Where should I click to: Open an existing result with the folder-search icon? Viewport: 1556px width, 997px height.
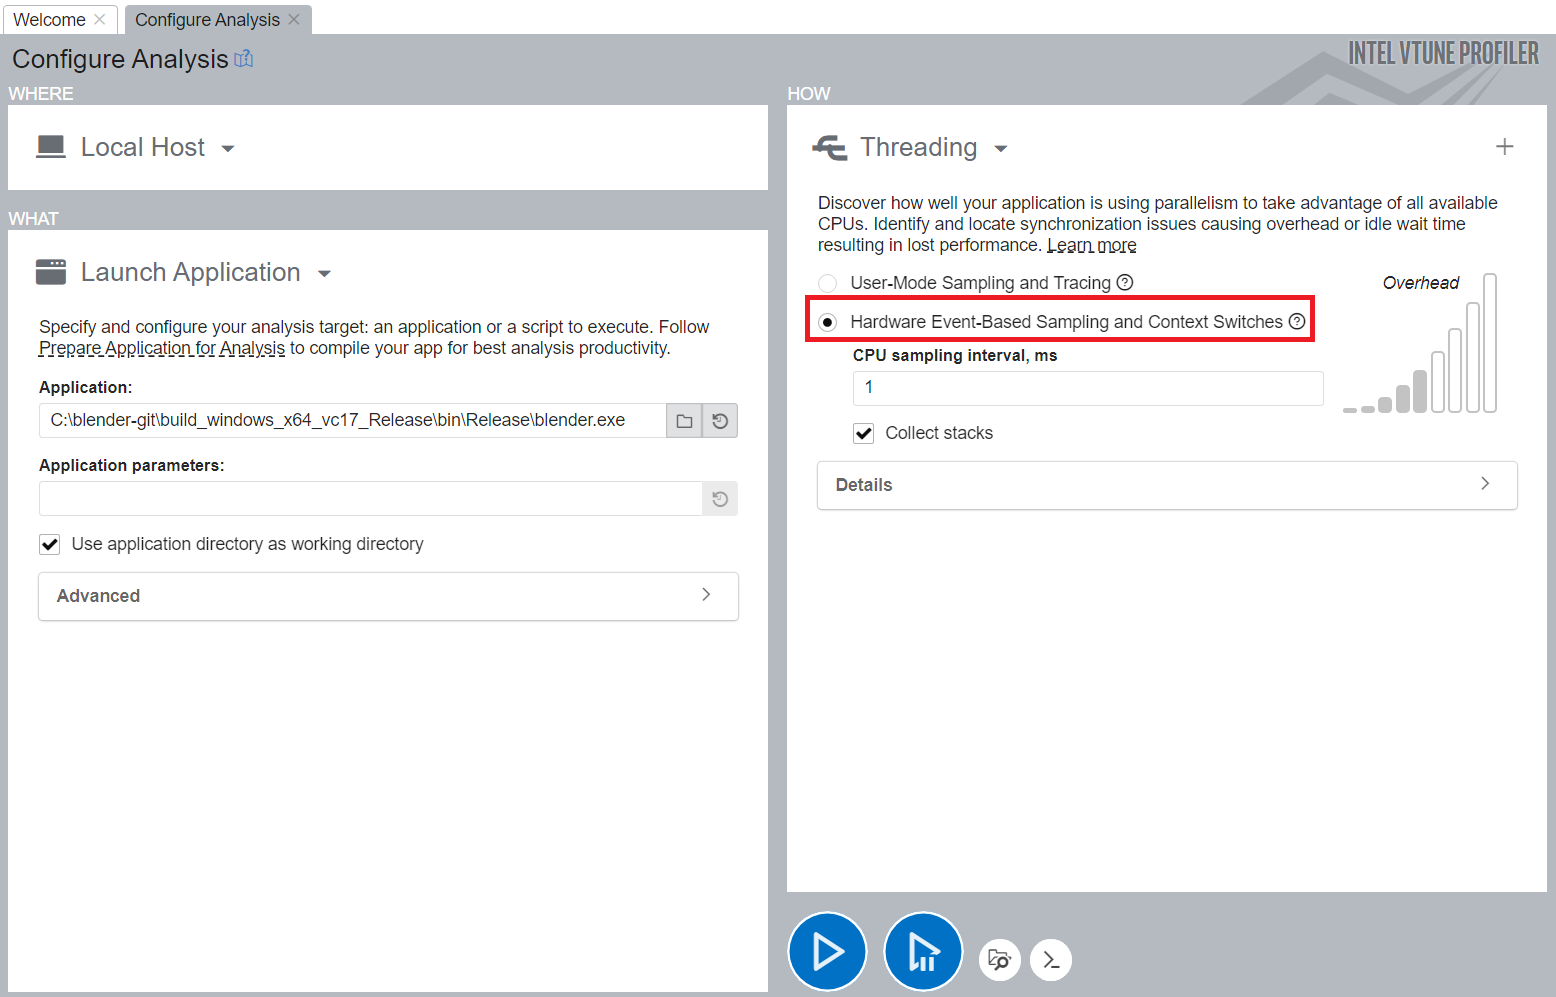coord(999,960)
